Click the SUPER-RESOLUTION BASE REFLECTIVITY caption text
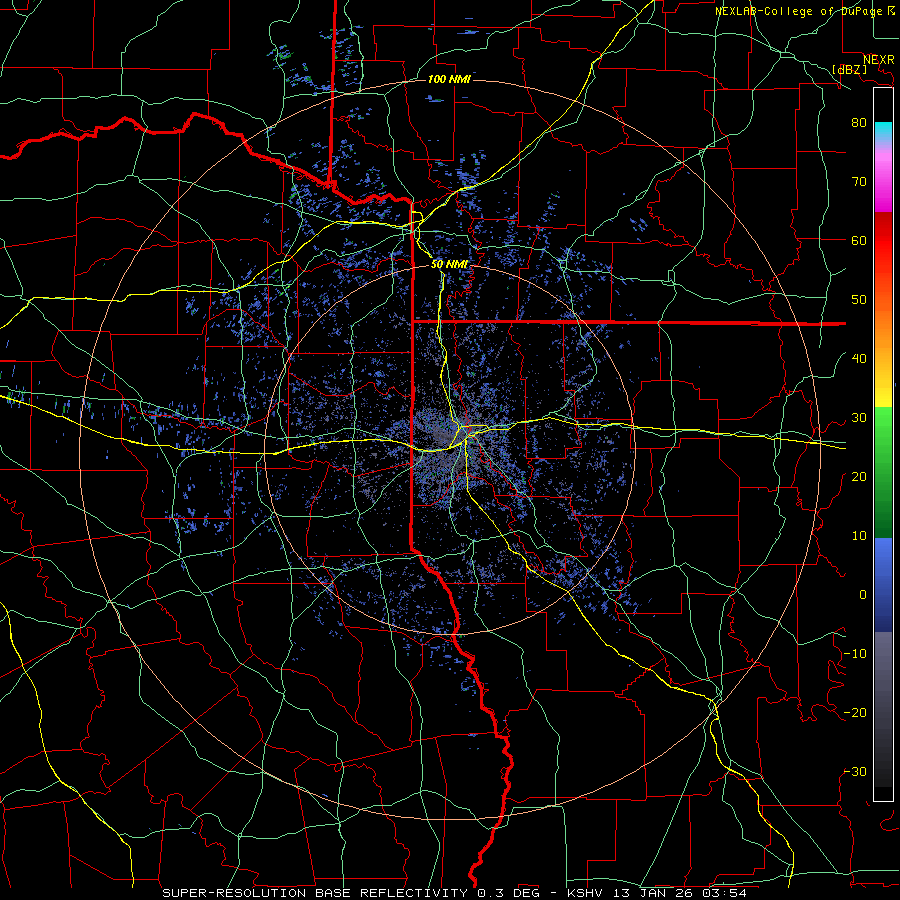 315,893
